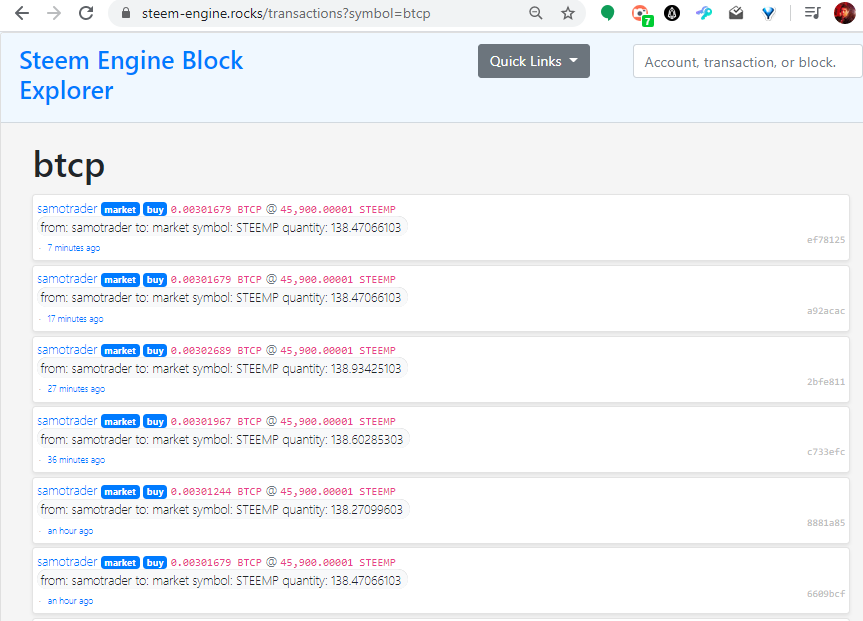The width and height of the screenshot is (863, 621).
Task: Click the address bar URL steem-engine.rocks
Action: coord(286,13)
